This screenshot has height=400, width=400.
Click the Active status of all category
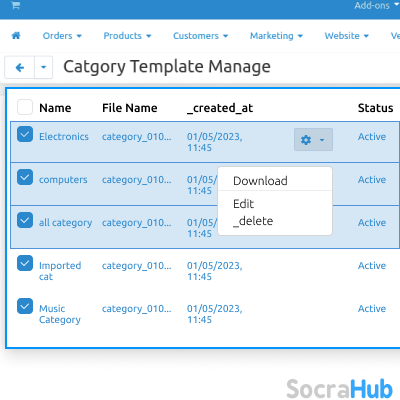372,222
